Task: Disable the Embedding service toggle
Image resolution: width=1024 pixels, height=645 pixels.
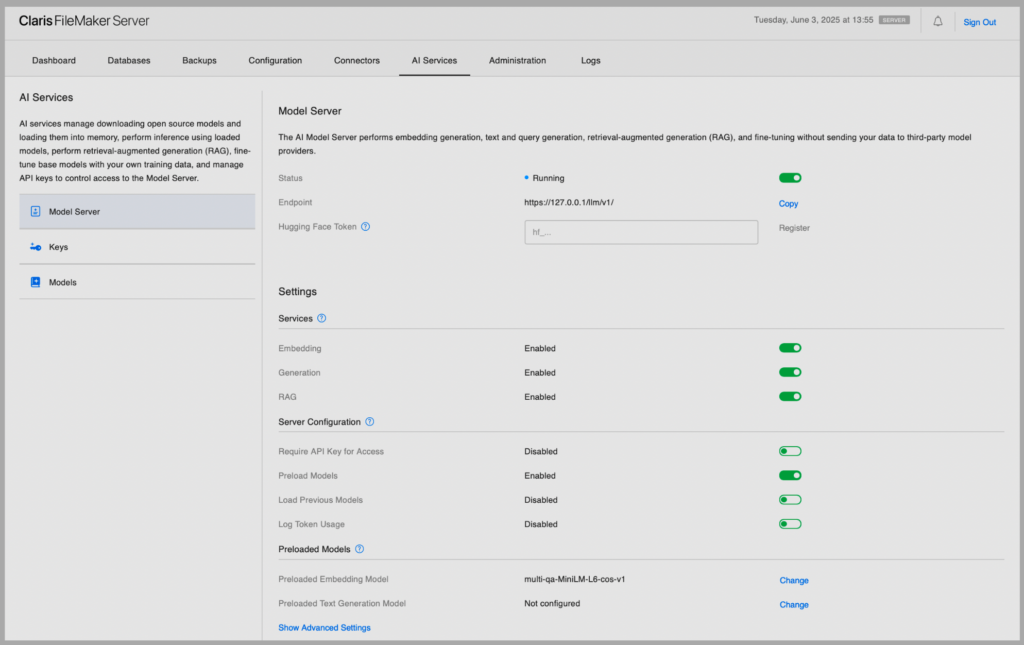Action: click(x=790, y=348)
